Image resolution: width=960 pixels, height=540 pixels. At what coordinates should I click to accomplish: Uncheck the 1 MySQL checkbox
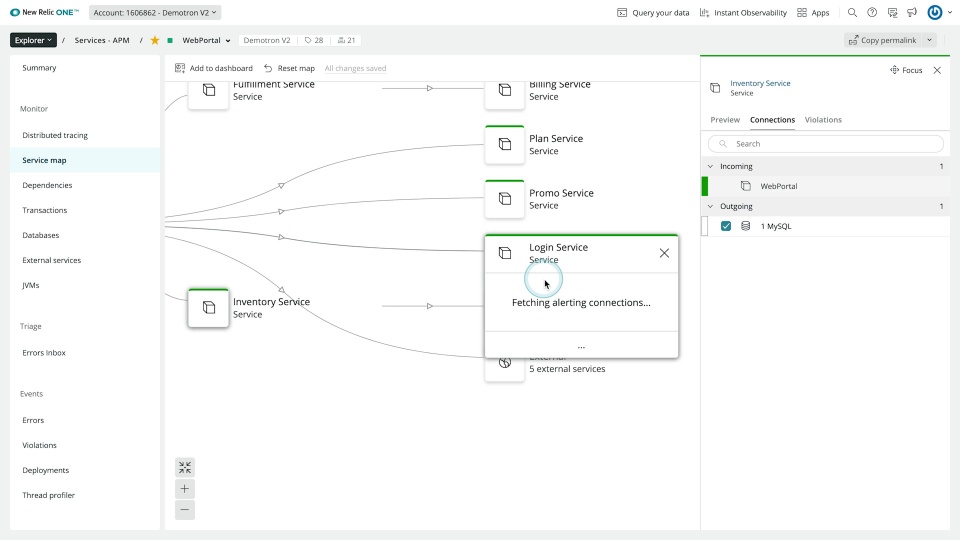[x=726, y=227]
